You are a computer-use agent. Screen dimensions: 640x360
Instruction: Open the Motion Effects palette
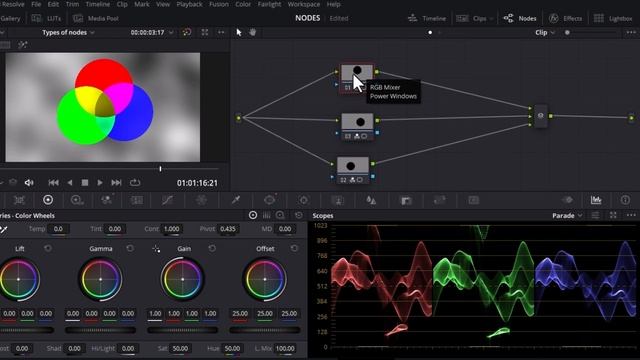pos(137,200)
